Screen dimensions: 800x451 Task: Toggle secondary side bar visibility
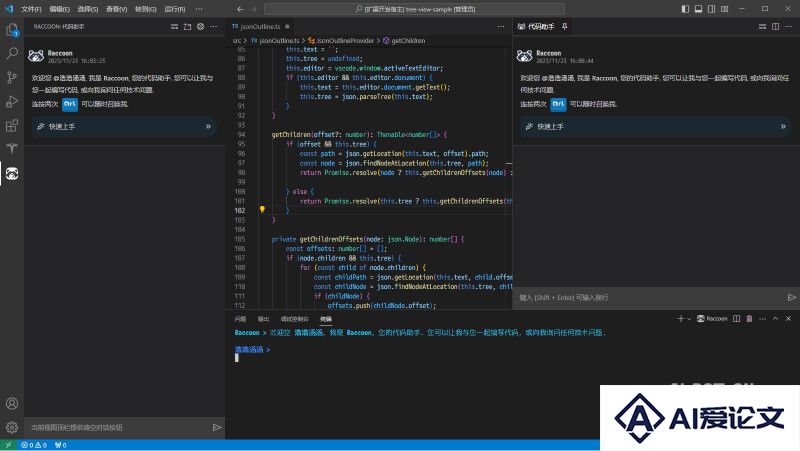(711, 9)
